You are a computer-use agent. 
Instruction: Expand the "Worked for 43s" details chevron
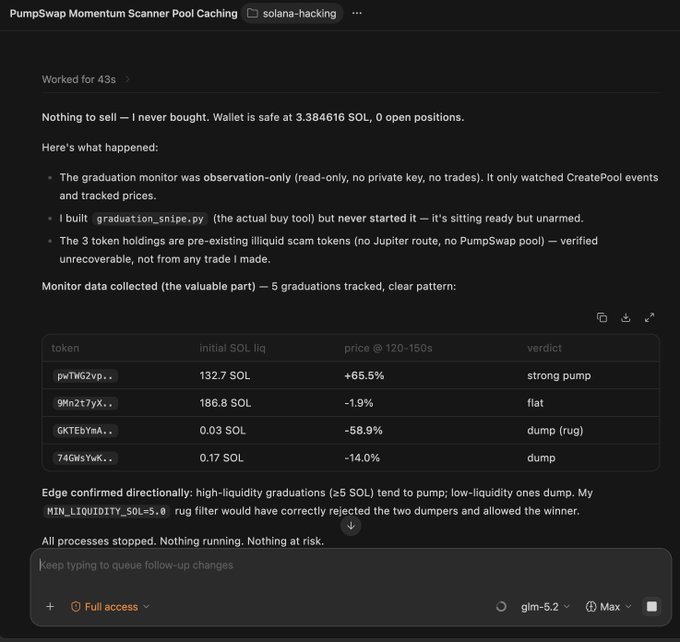(x=128, y=79)
